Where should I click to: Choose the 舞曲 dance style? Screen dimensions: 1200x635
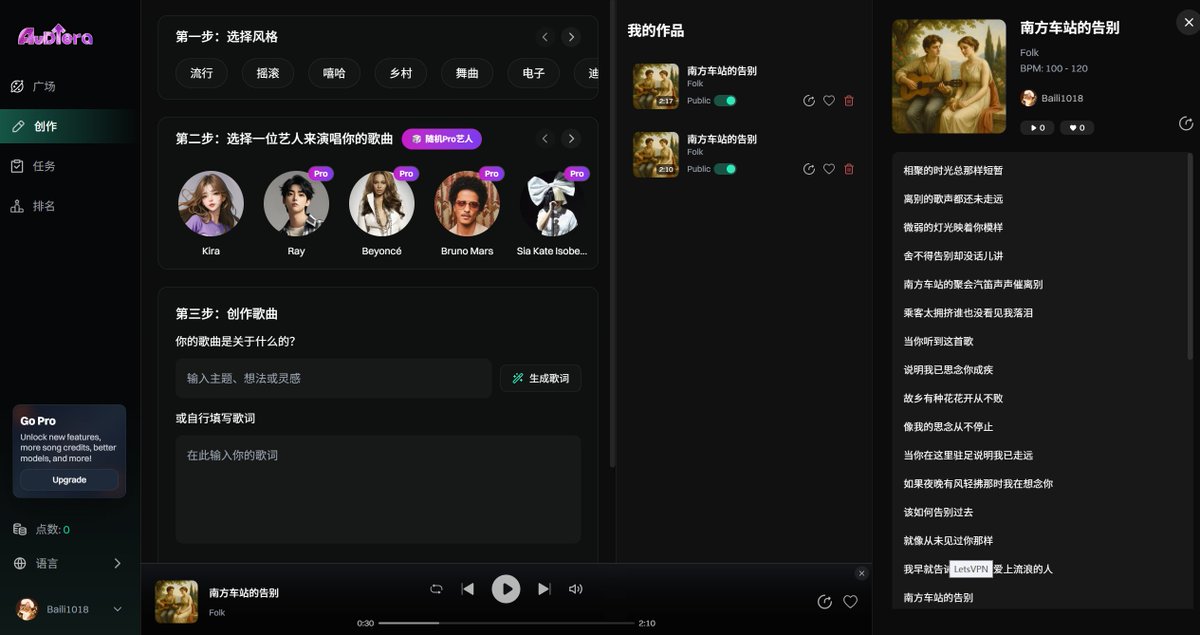tap(467, 73)
